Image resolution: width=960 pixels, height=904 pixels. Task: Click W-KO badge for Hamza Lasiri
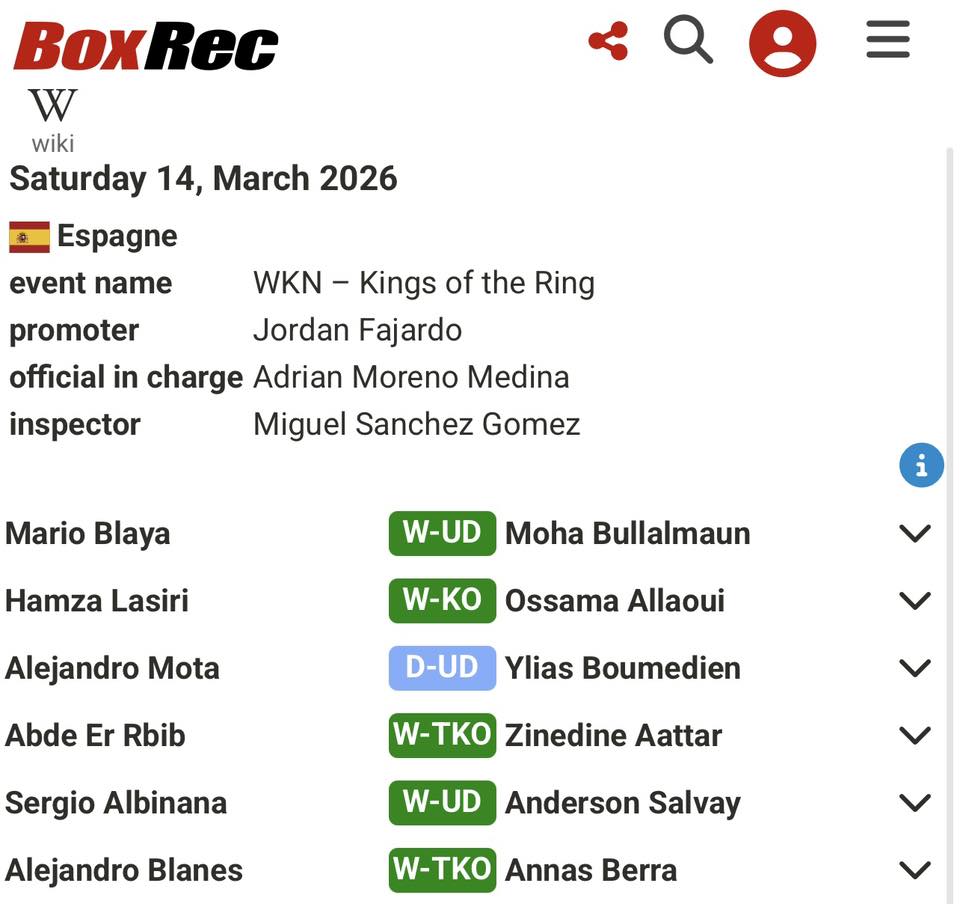(x=442, y=600)
